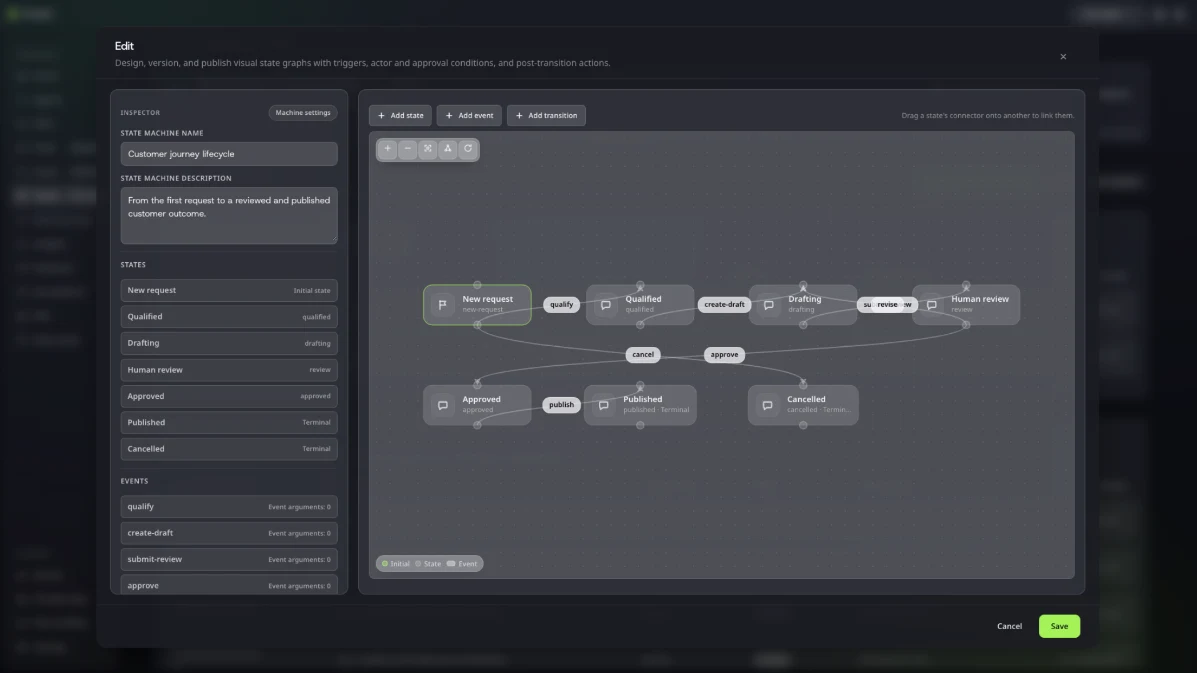Select the Drafting node on canvas

[803, 305]
